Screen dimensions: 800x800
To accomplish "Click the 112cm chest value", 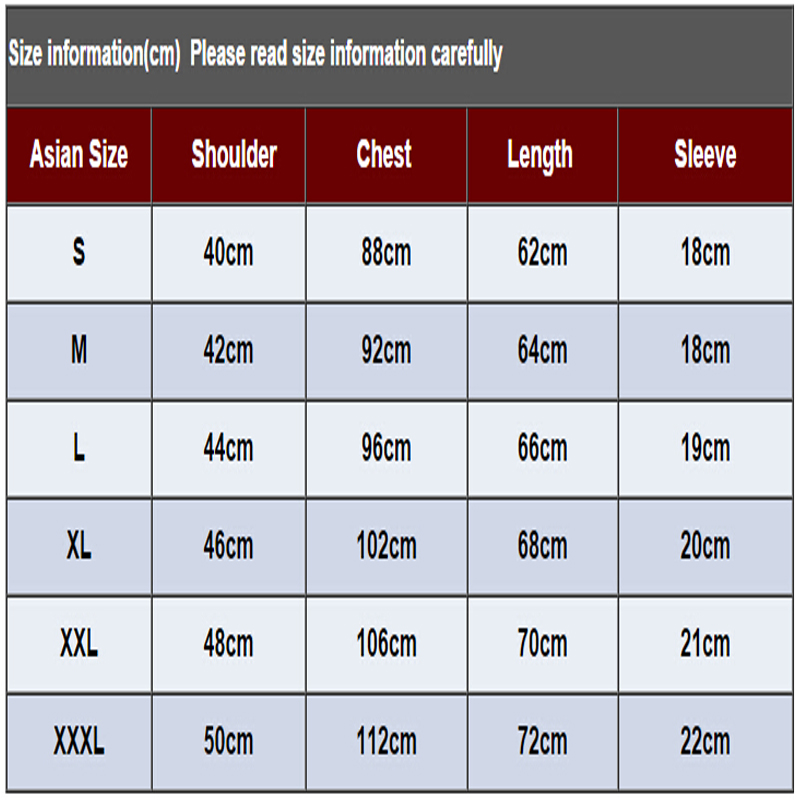I will click(x=386, y=742).
